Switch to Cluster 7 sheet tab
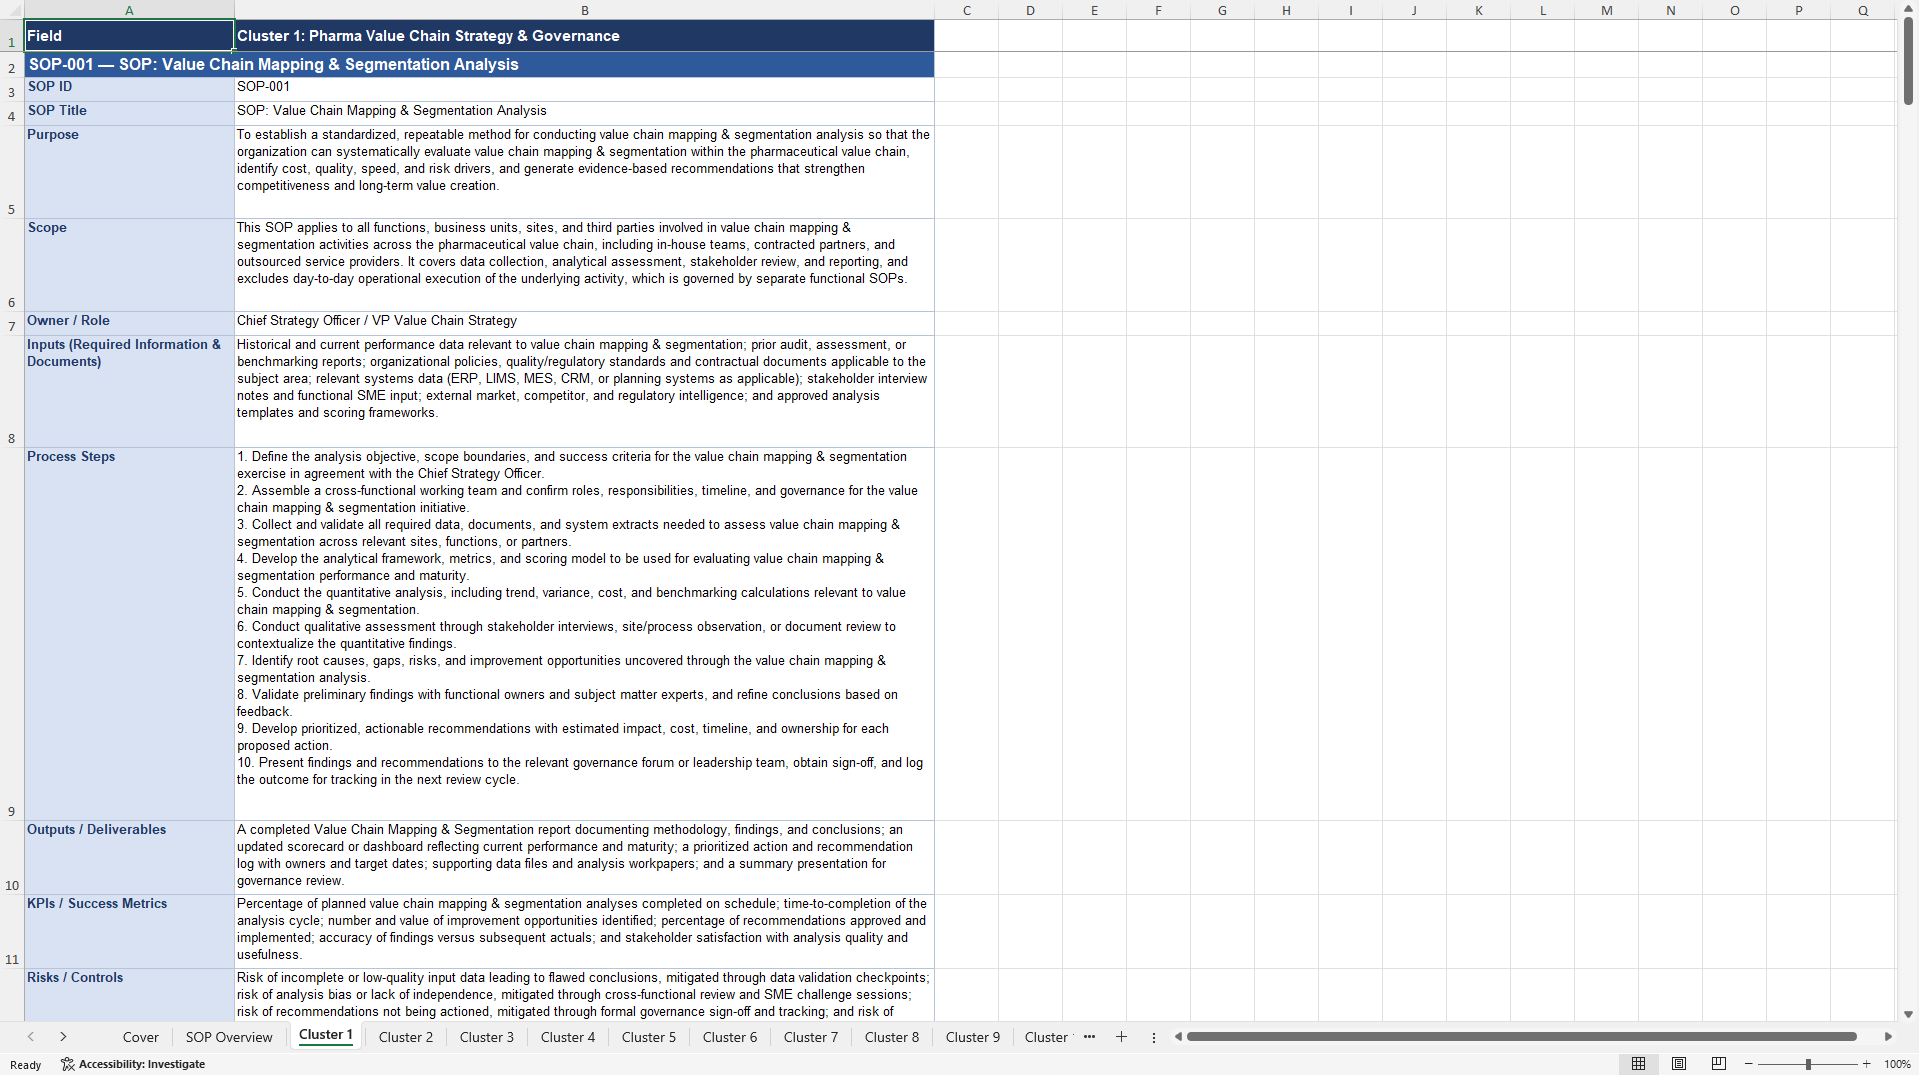 point(811,1037)
